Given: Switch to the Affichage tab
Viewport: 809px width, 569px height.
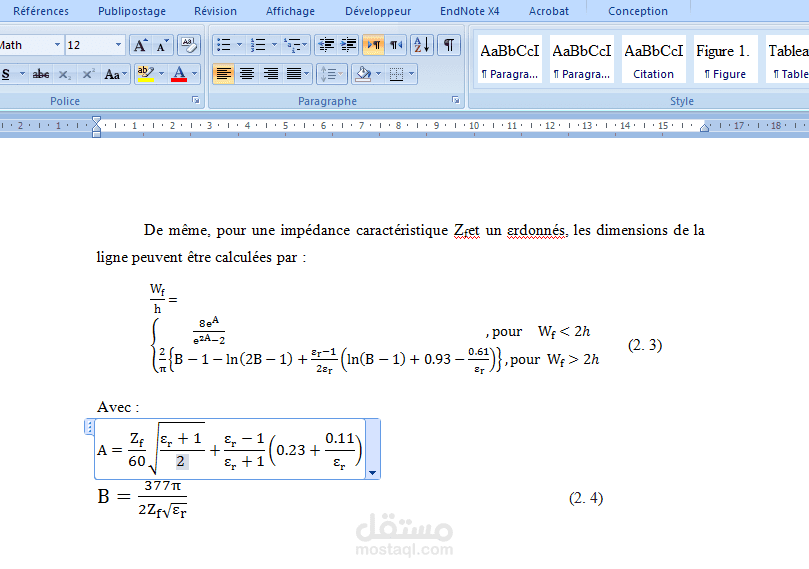Looking at the screenshot, I should click(x=290, y=11).
